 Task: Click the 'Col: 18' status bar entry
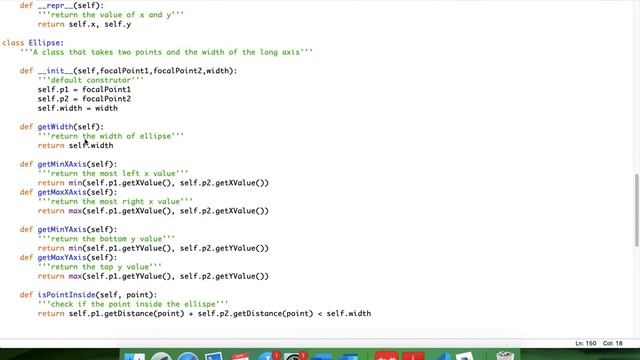tap(613, 344)
